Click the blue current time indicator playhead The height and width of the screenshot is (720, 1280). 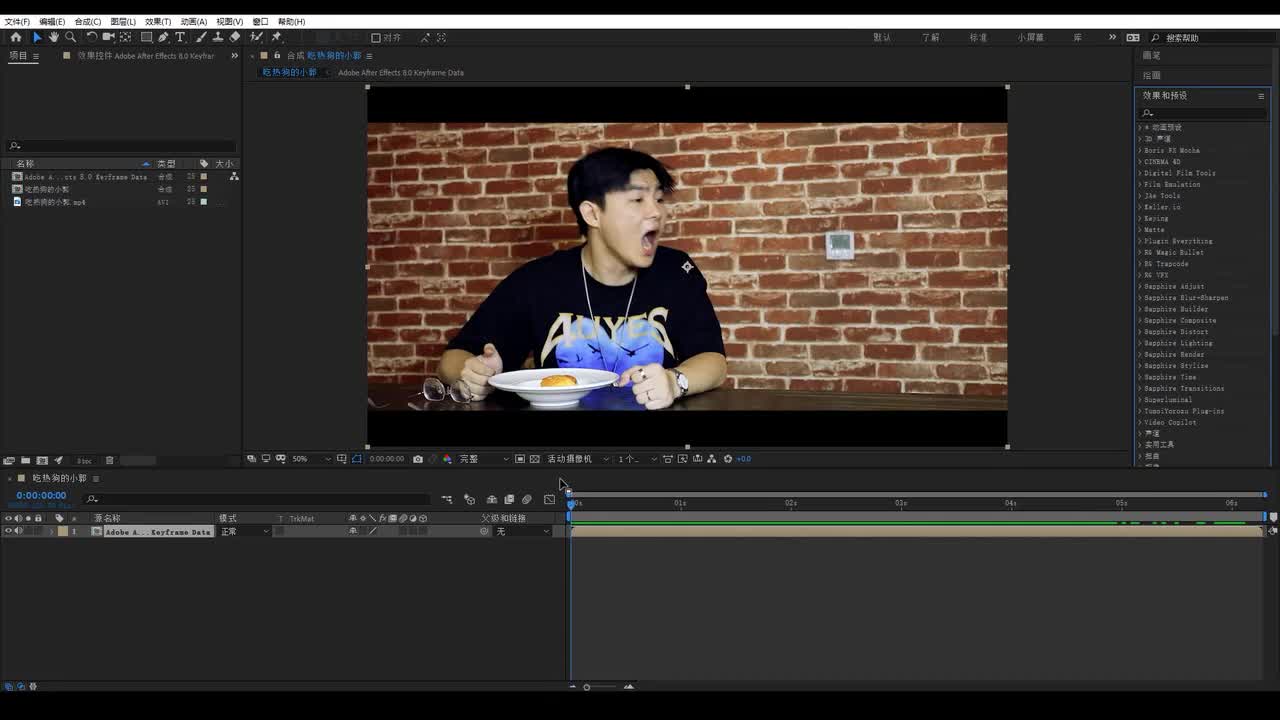(x=571, y=503)
